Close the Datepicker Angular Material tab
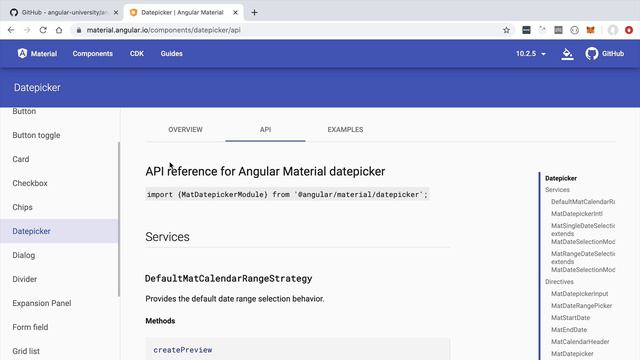 pos(236,13)
